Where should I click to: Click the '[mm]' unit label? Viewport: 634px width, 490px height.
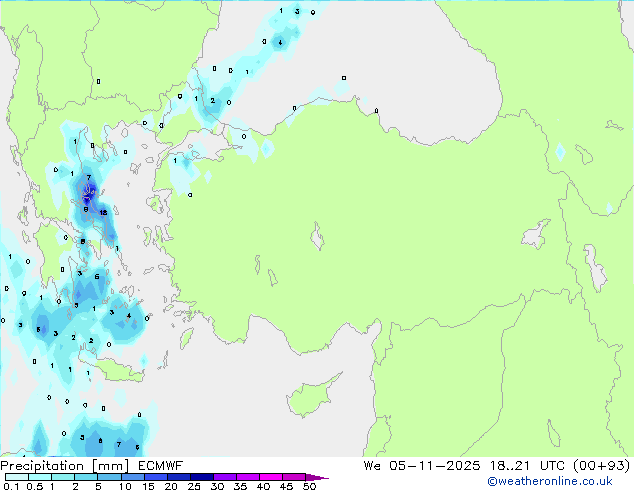coord(110,466)
